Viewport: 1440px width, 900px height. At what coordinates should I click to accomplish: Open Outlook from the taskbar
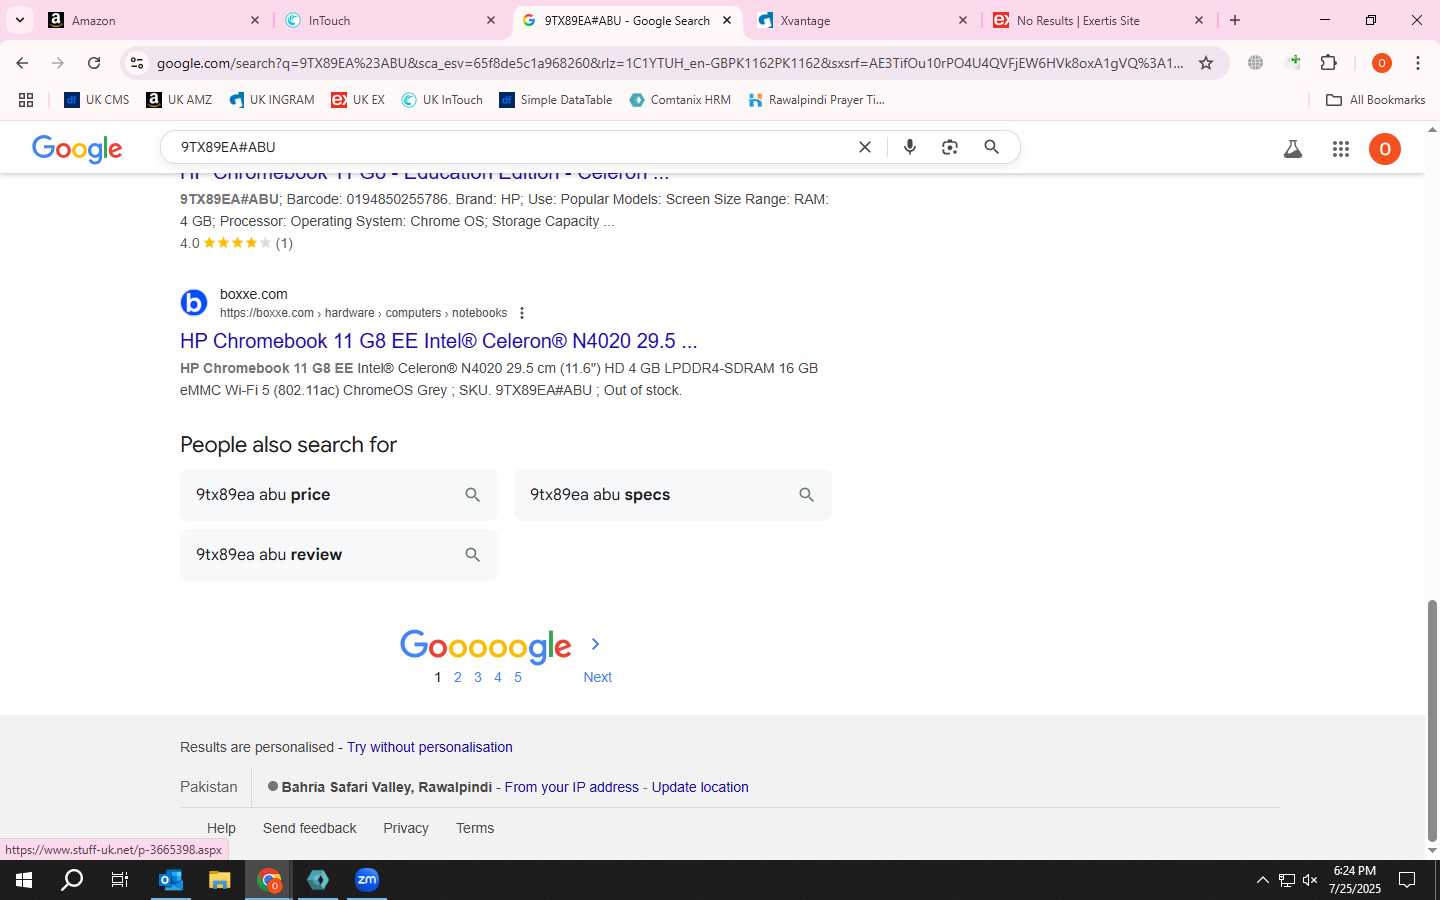tap(171, 880)
